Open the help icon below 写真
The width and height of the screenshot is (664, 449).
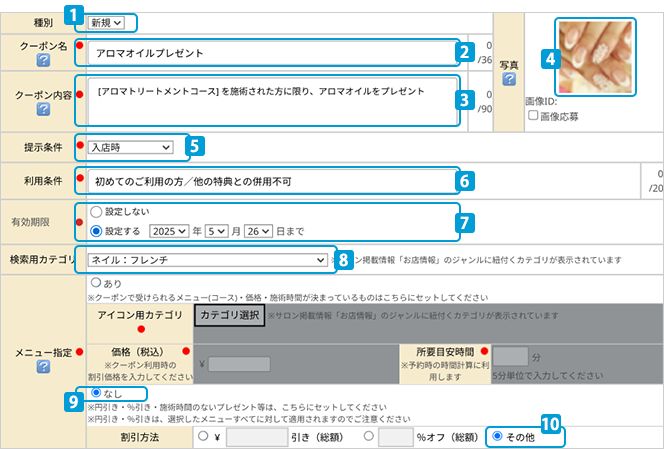click(x=509, y=79)
